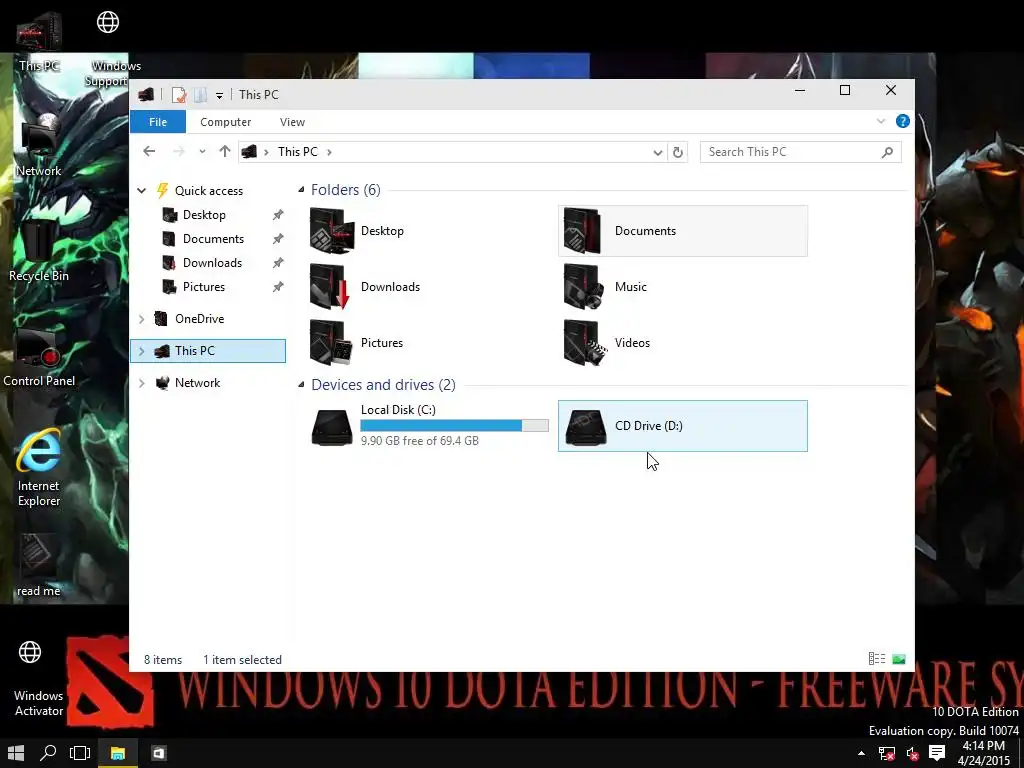Select the read me desktop file

tap(39, 565)
